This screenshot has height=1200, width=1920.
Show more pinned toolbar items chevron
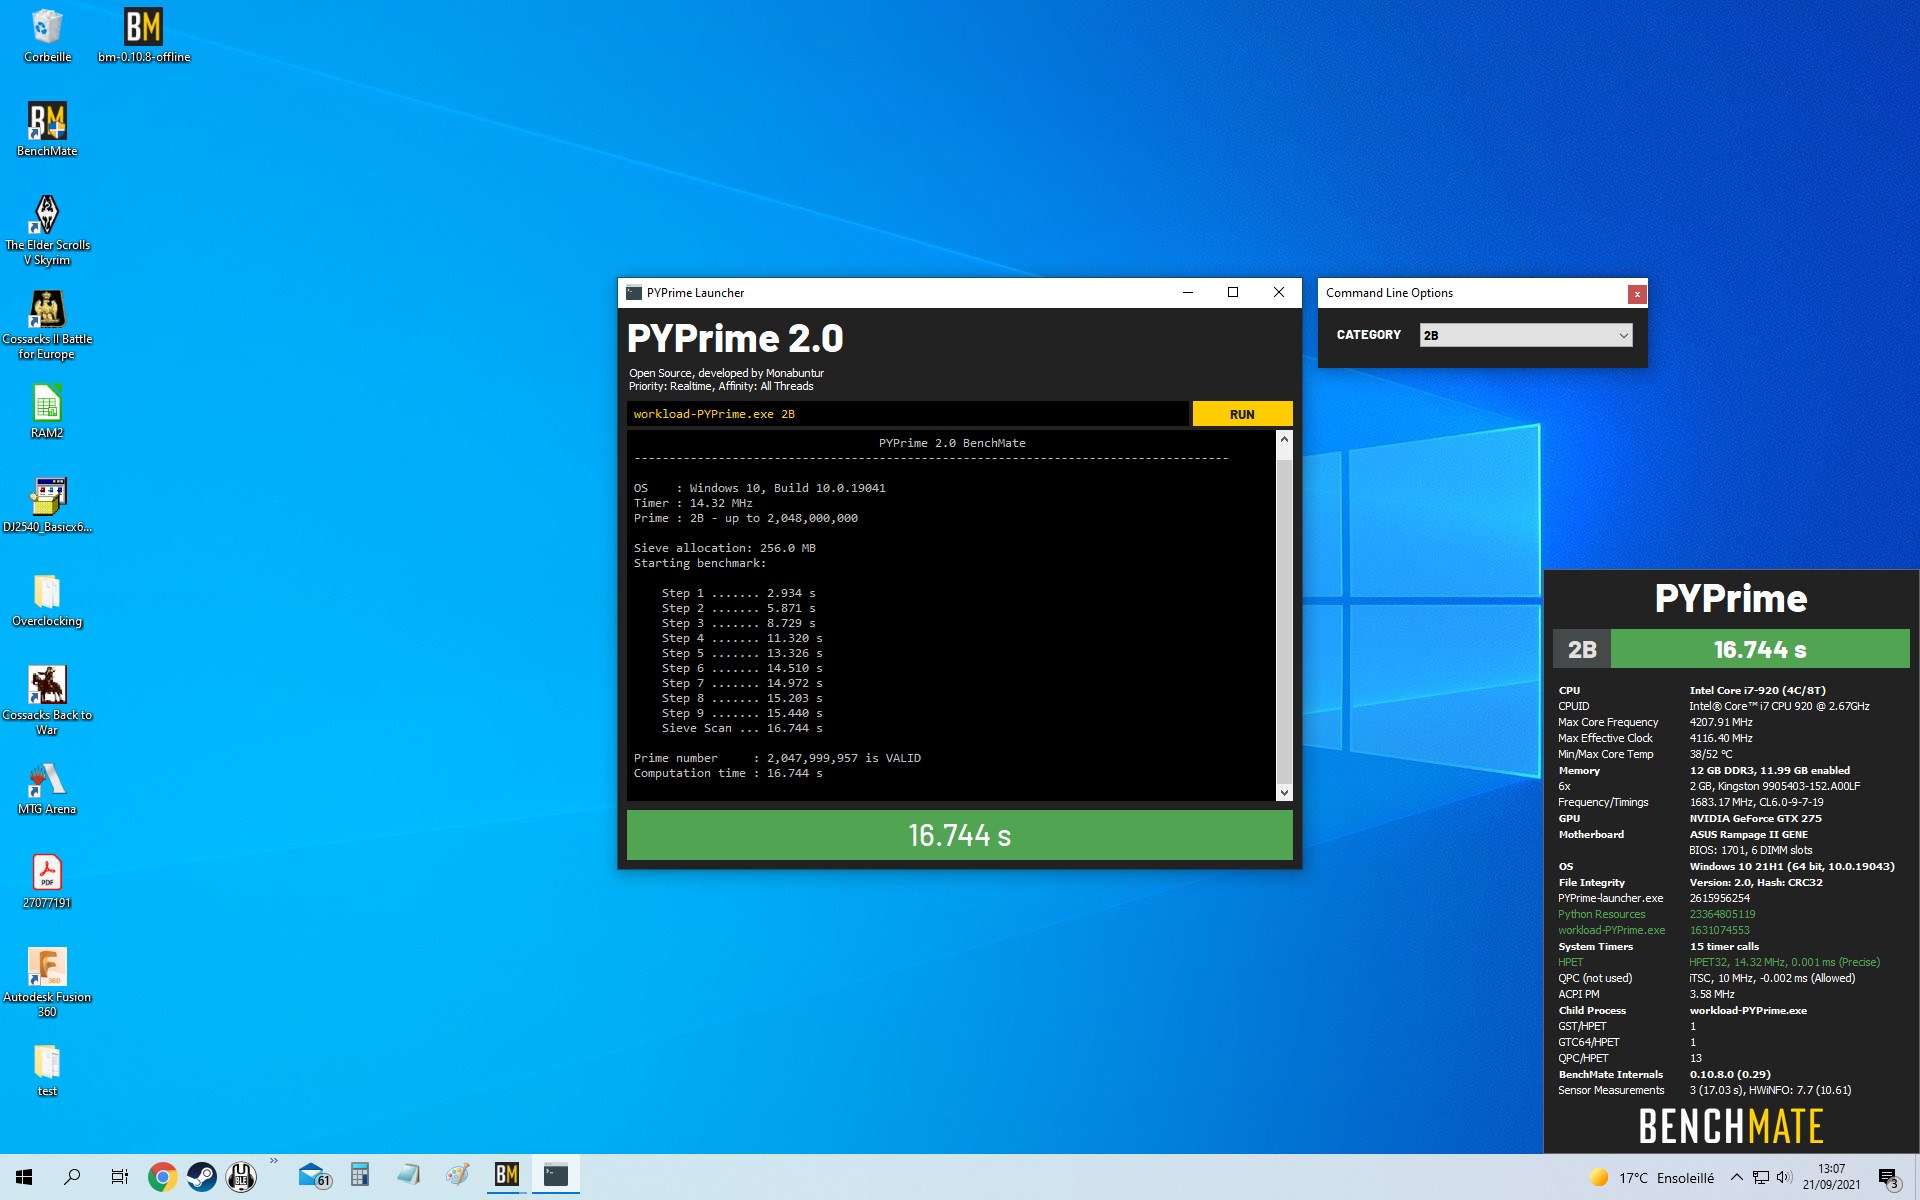(273, 1162)
